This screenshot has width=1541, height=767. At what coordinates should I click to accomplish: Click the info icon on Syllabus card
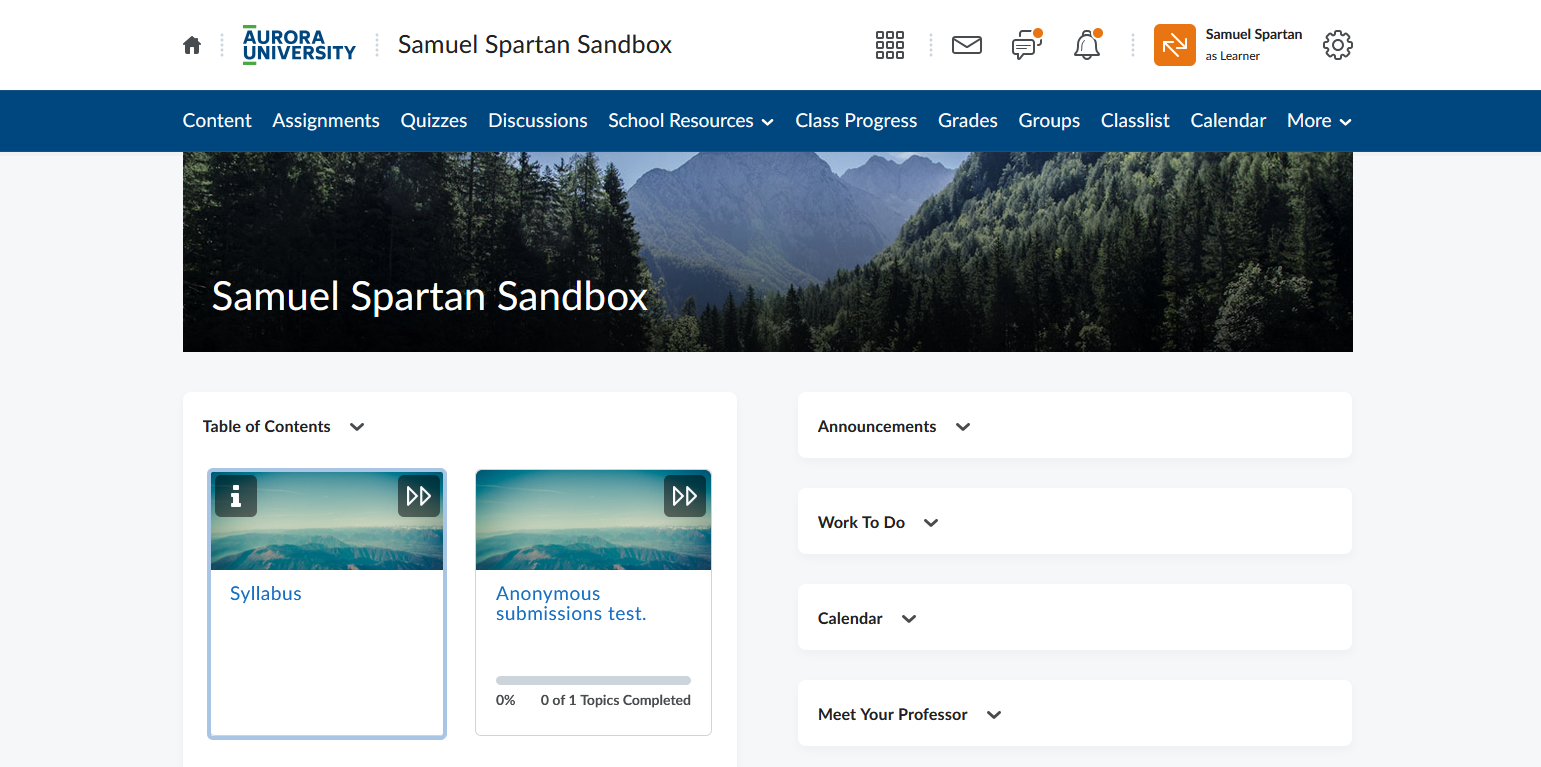coord(236,496)
